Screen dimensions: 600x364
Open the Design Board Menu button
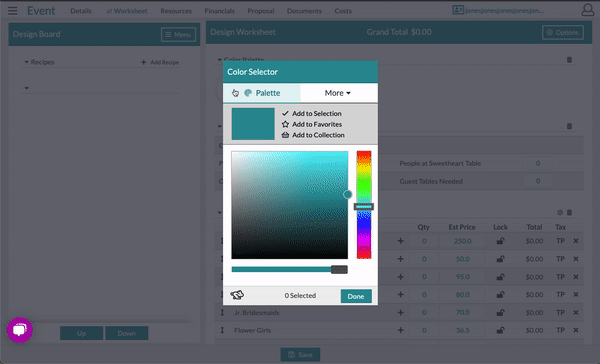[x=178, y=34]
